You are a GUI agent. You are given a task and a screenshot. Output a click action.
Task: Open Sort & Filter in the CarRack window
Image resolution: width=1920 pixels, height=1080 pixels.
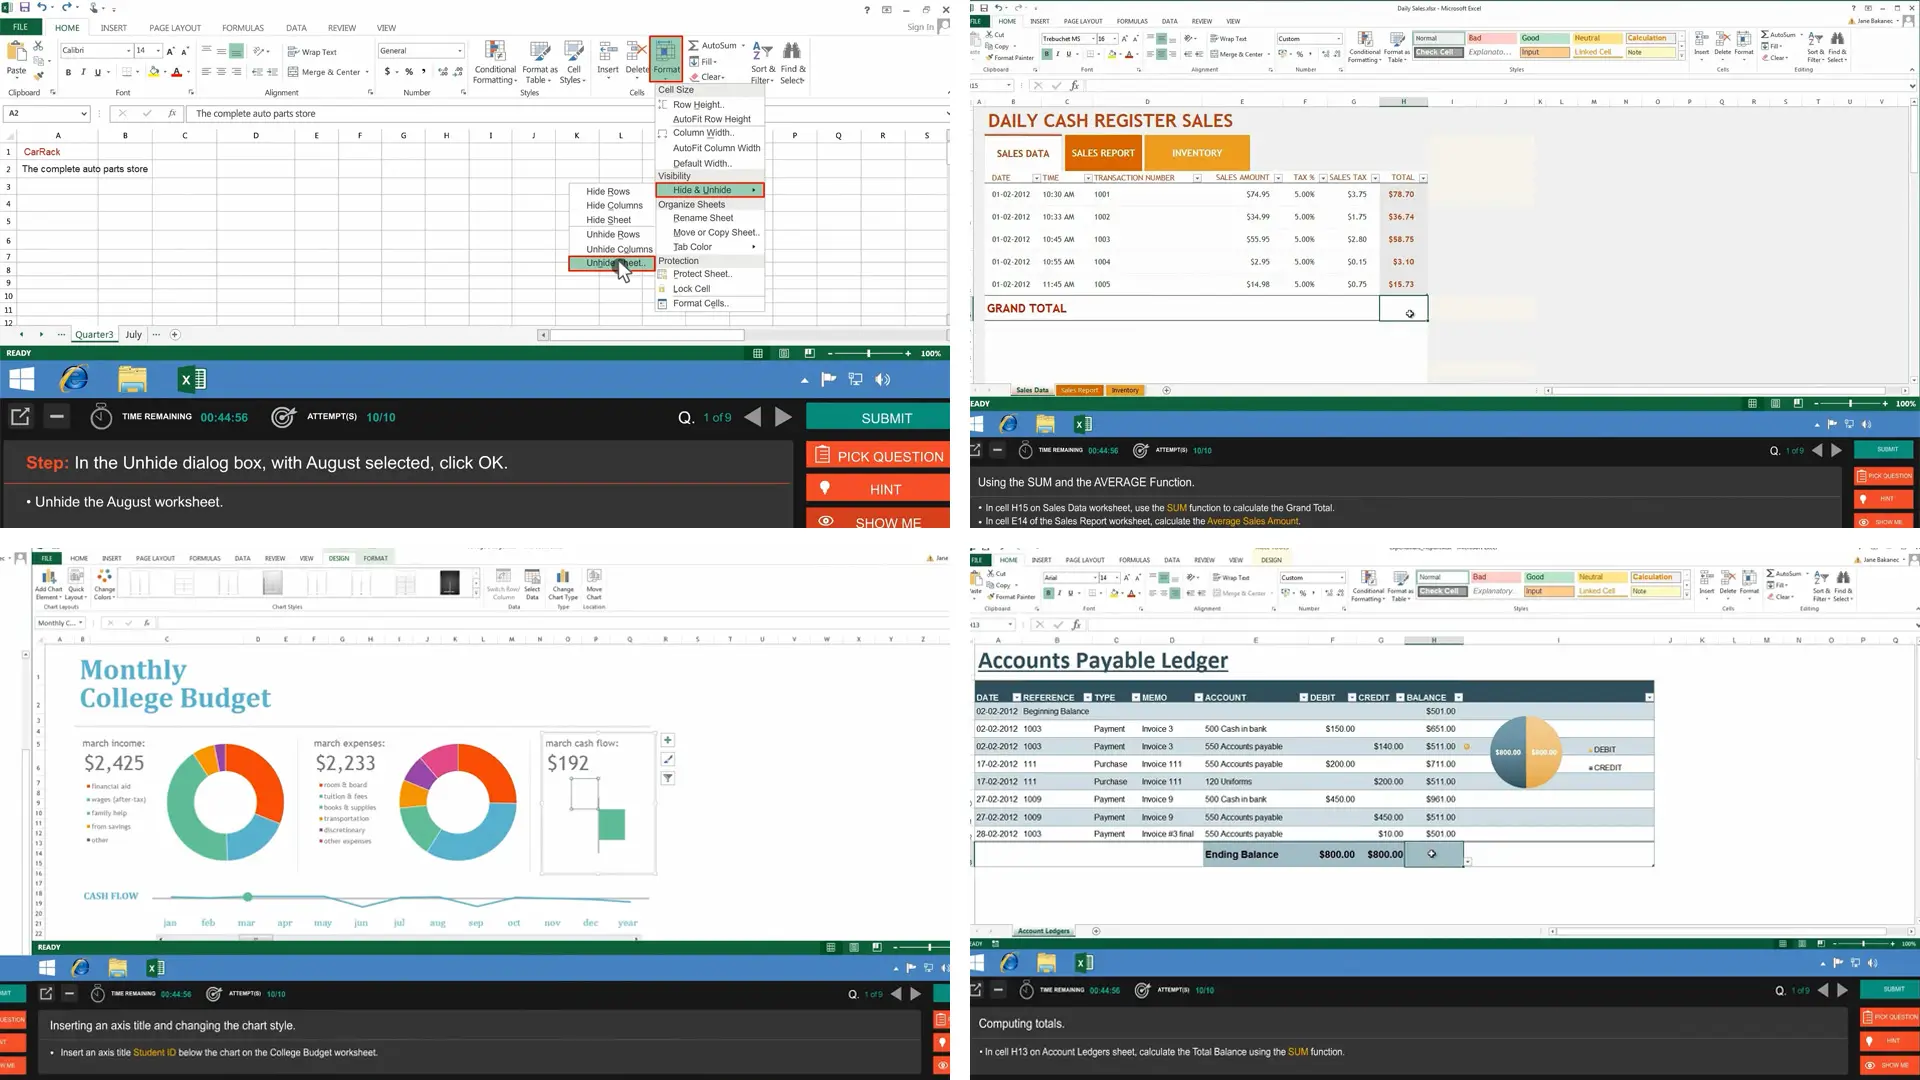(762, 62)
